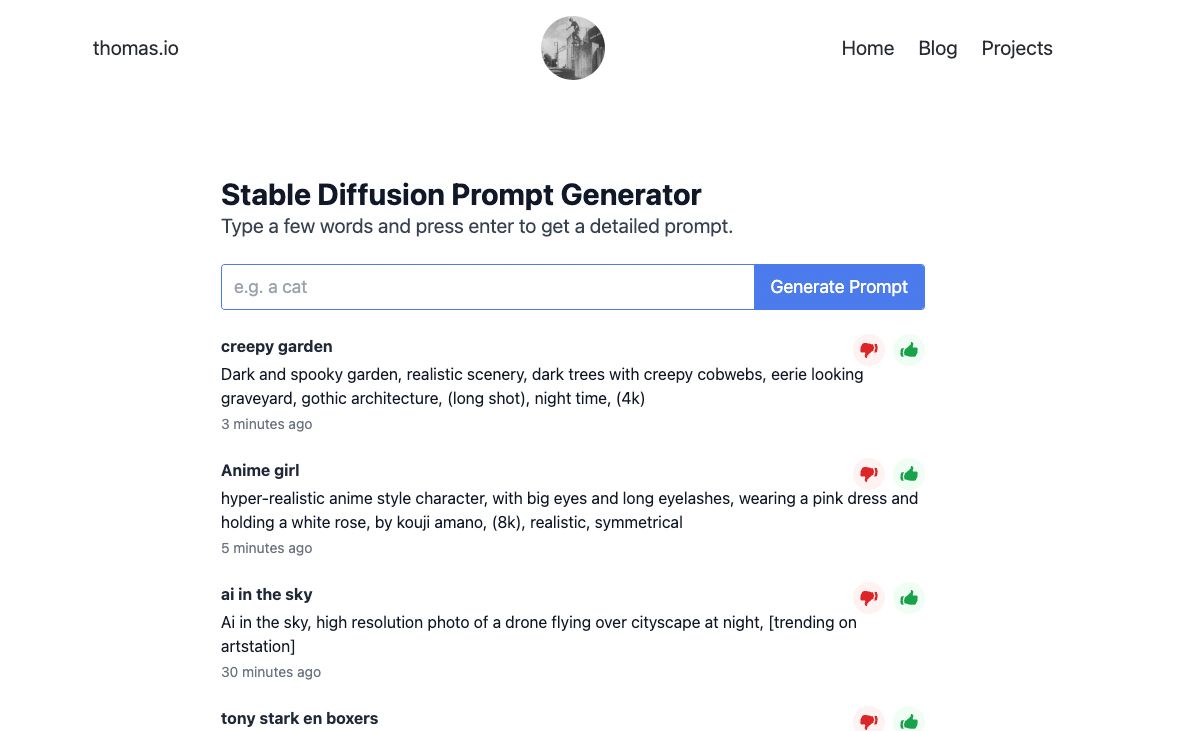
Task: Click the tony stark en boxers heading
Action: 299,718
